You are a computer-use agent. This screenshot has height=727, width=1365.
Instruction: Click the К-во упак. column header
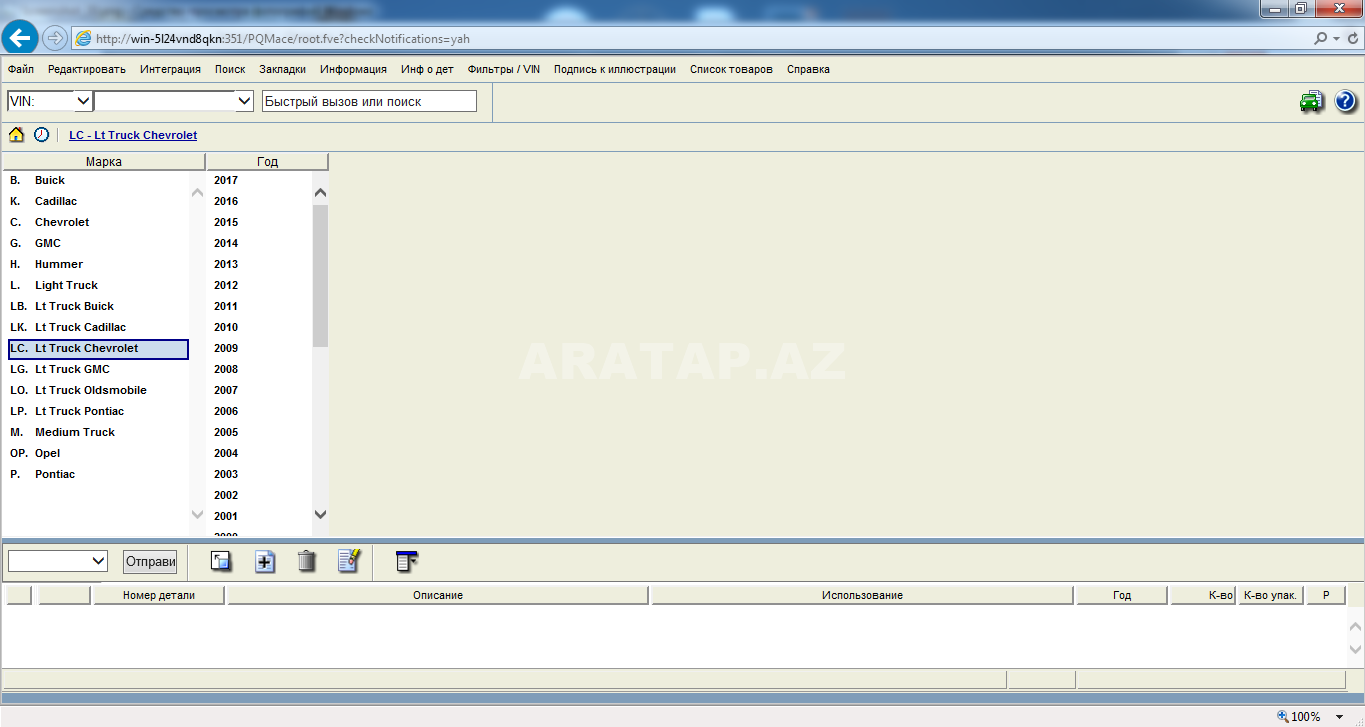click(x=1270, y=595)
